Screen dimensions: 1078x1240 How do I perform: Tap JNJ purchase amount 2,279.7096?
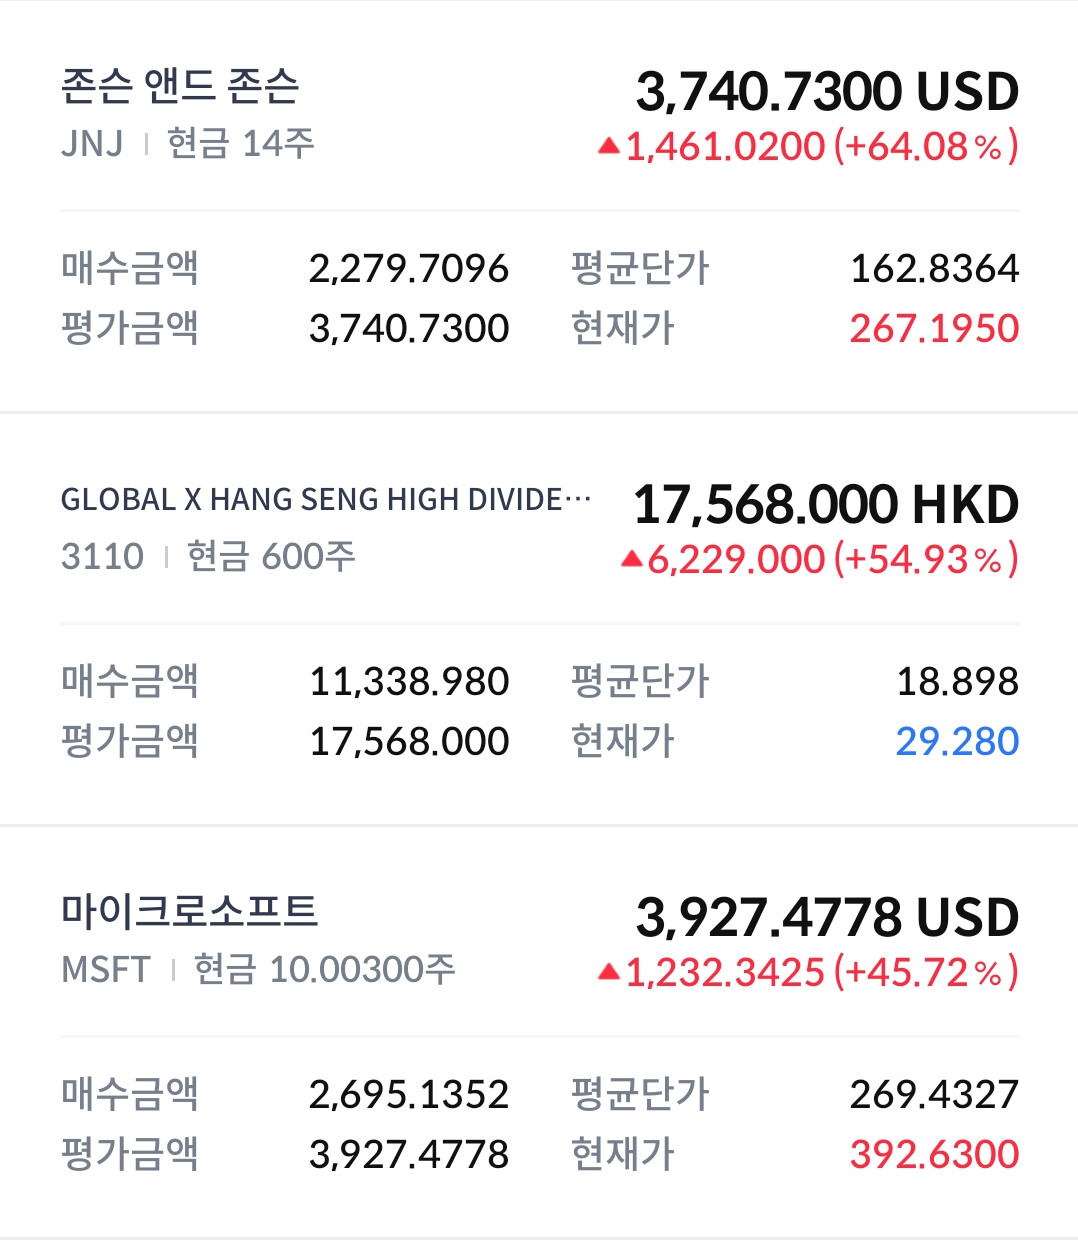coord(409,268)
